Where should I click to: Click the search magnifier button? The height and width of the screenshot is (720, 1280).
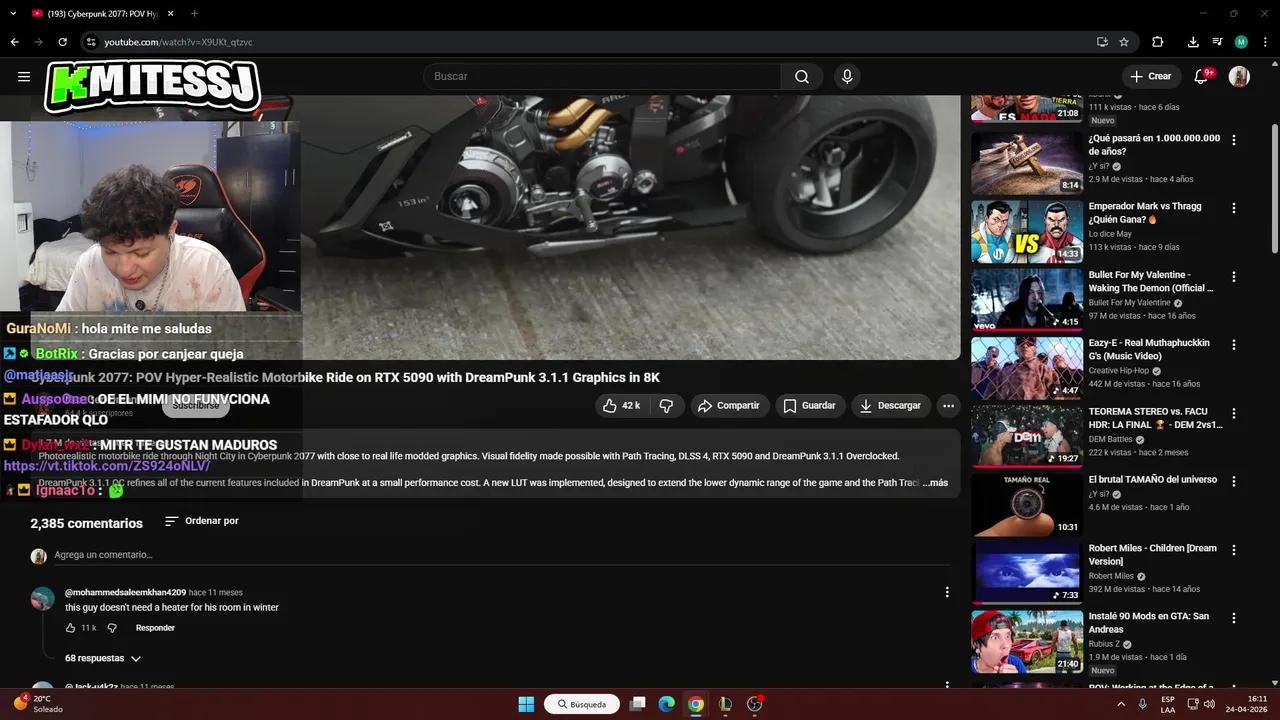[802, 76]
